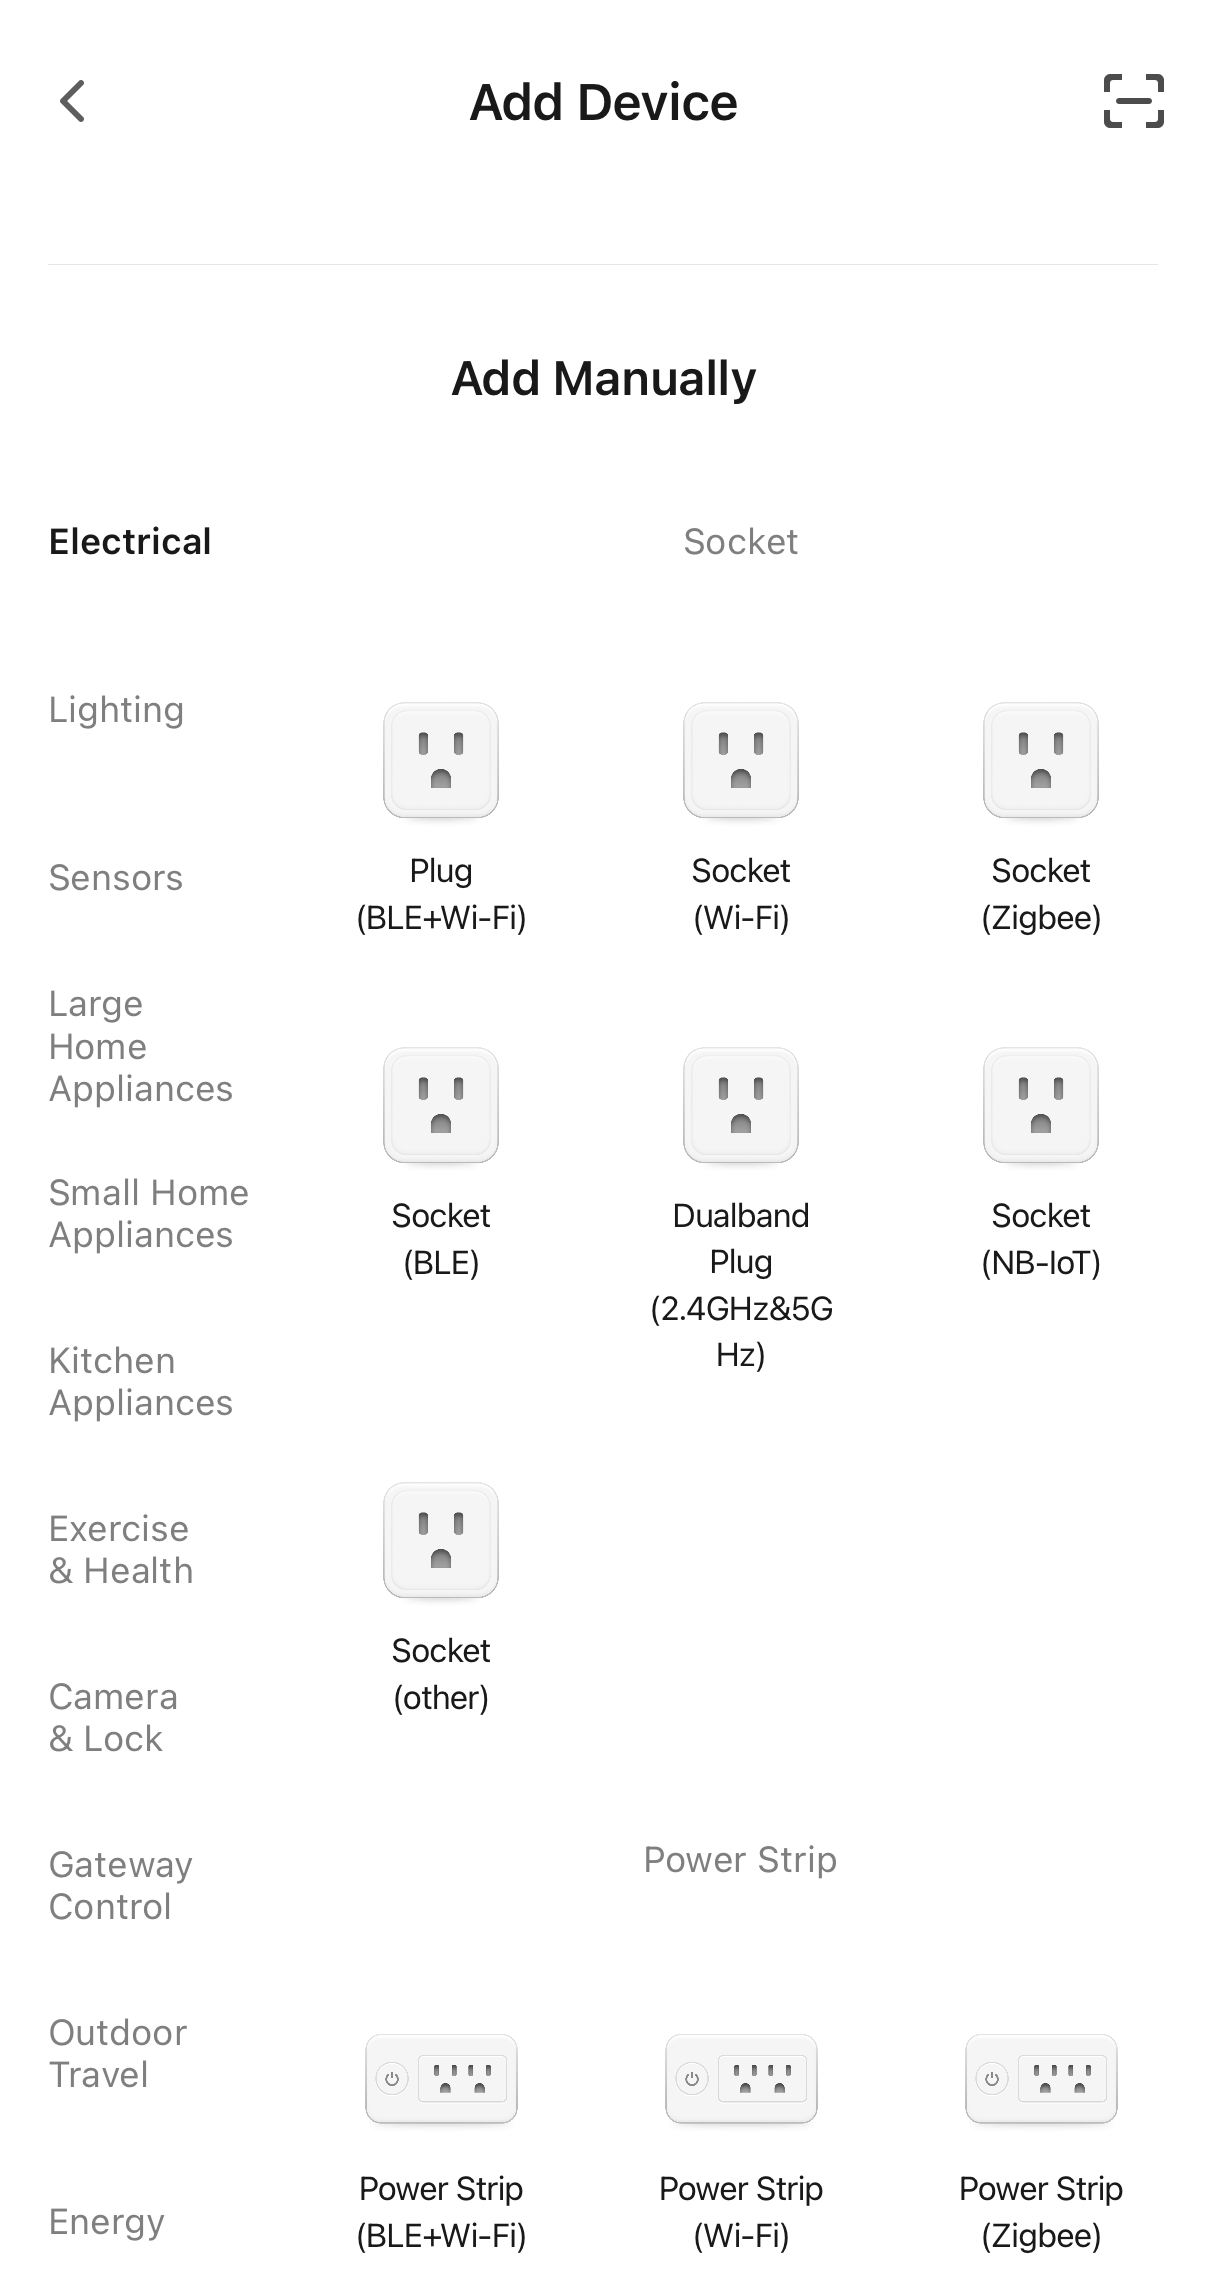Choose the Socket (Wi-Fi) device icon
This screenshot has width=1206, height=2282.
[x=741, y=760]
